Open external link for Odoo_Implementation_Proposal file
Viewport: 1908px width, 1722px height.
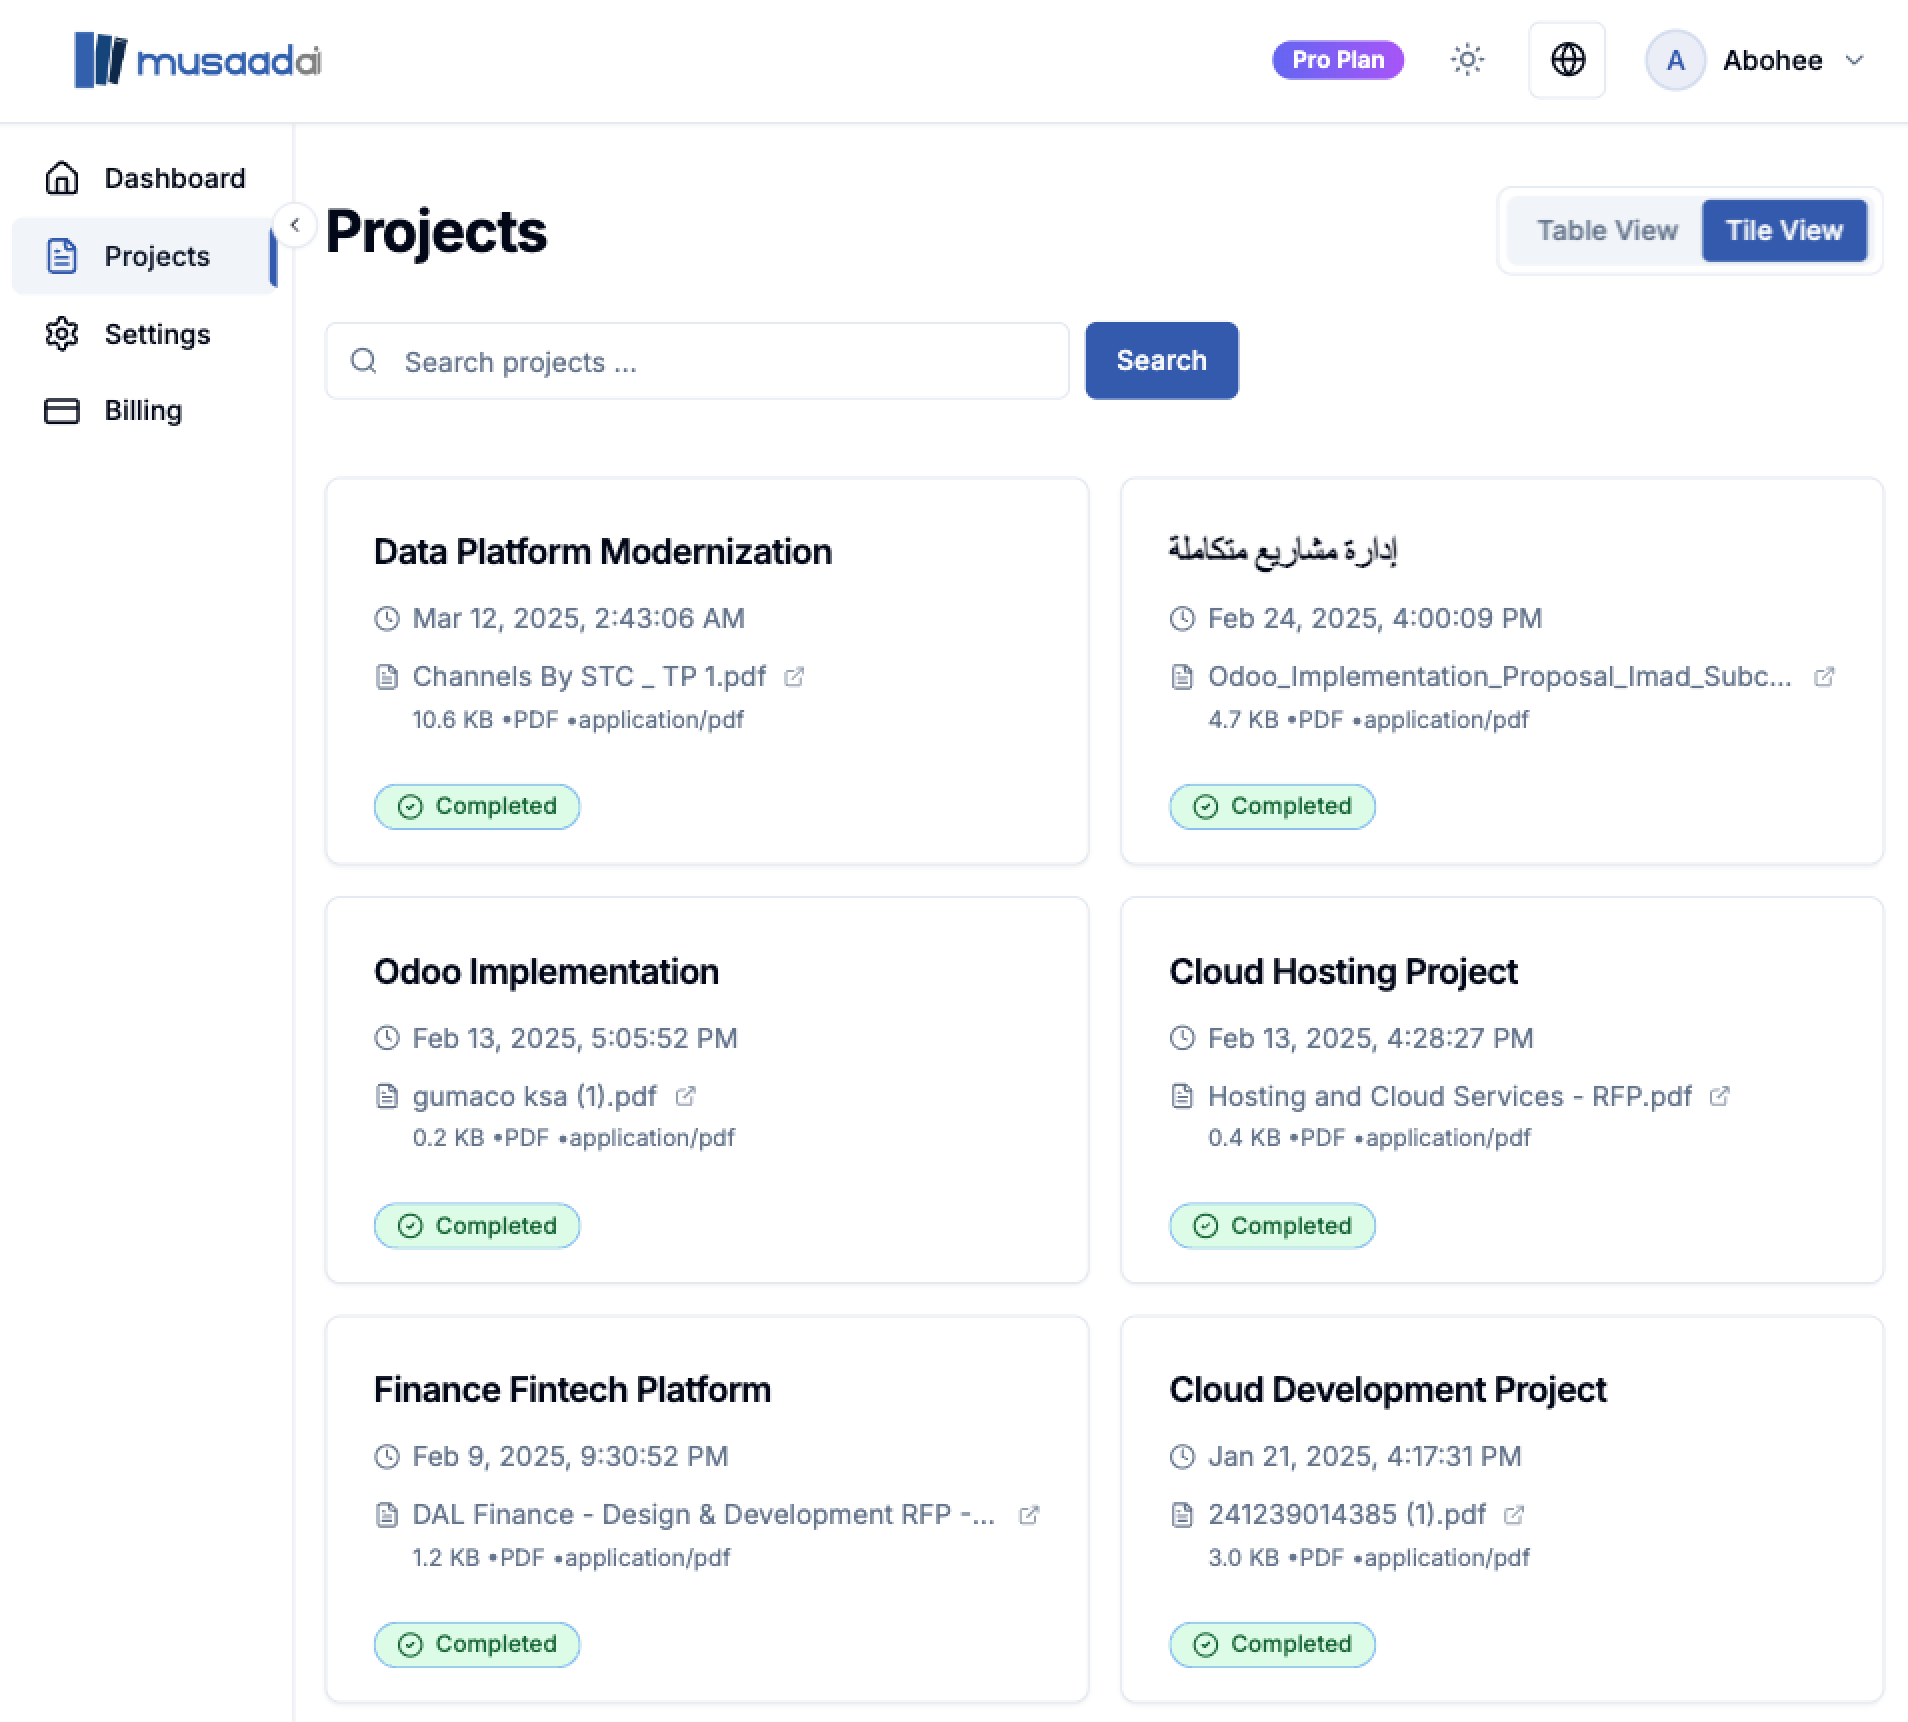point(1824,677)
